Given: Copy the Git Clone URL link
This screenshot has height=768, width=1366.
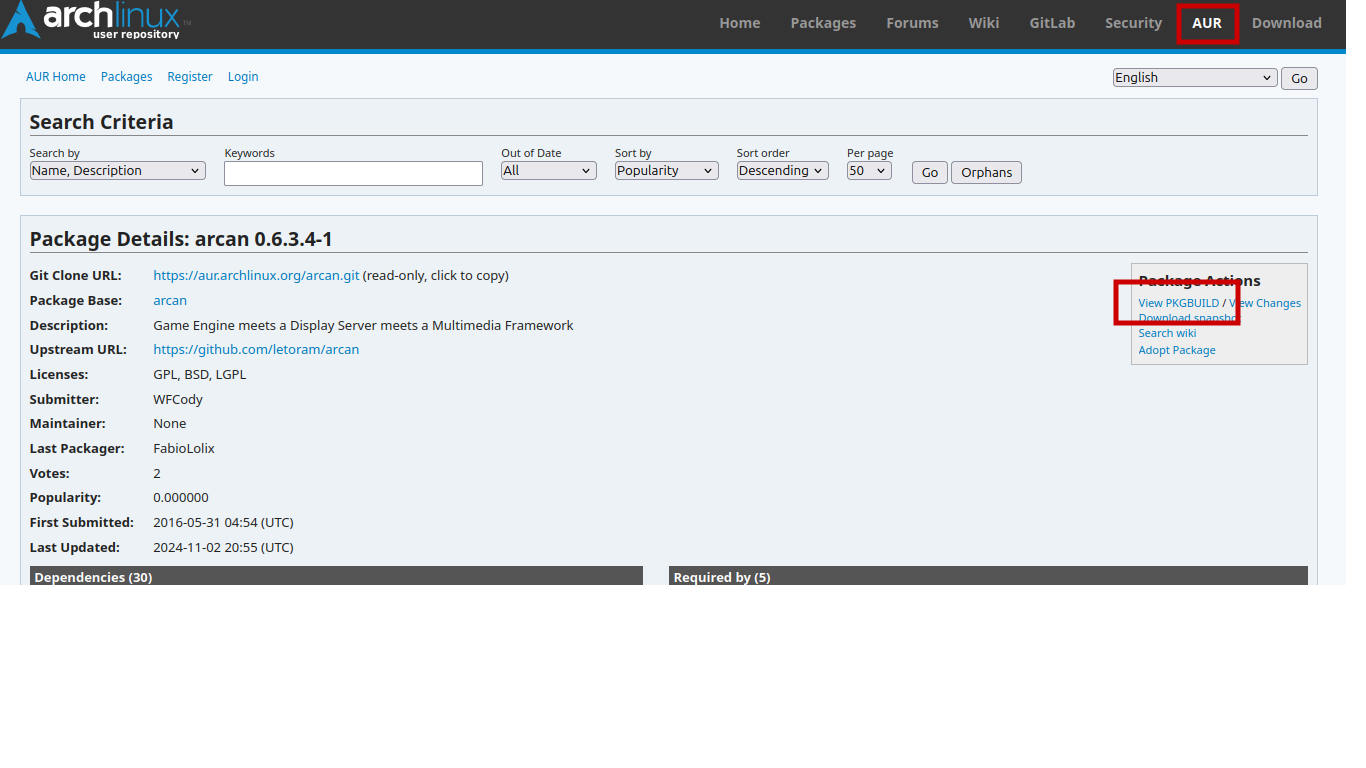Looking at the screenshot, I should [x=256, y=276].
